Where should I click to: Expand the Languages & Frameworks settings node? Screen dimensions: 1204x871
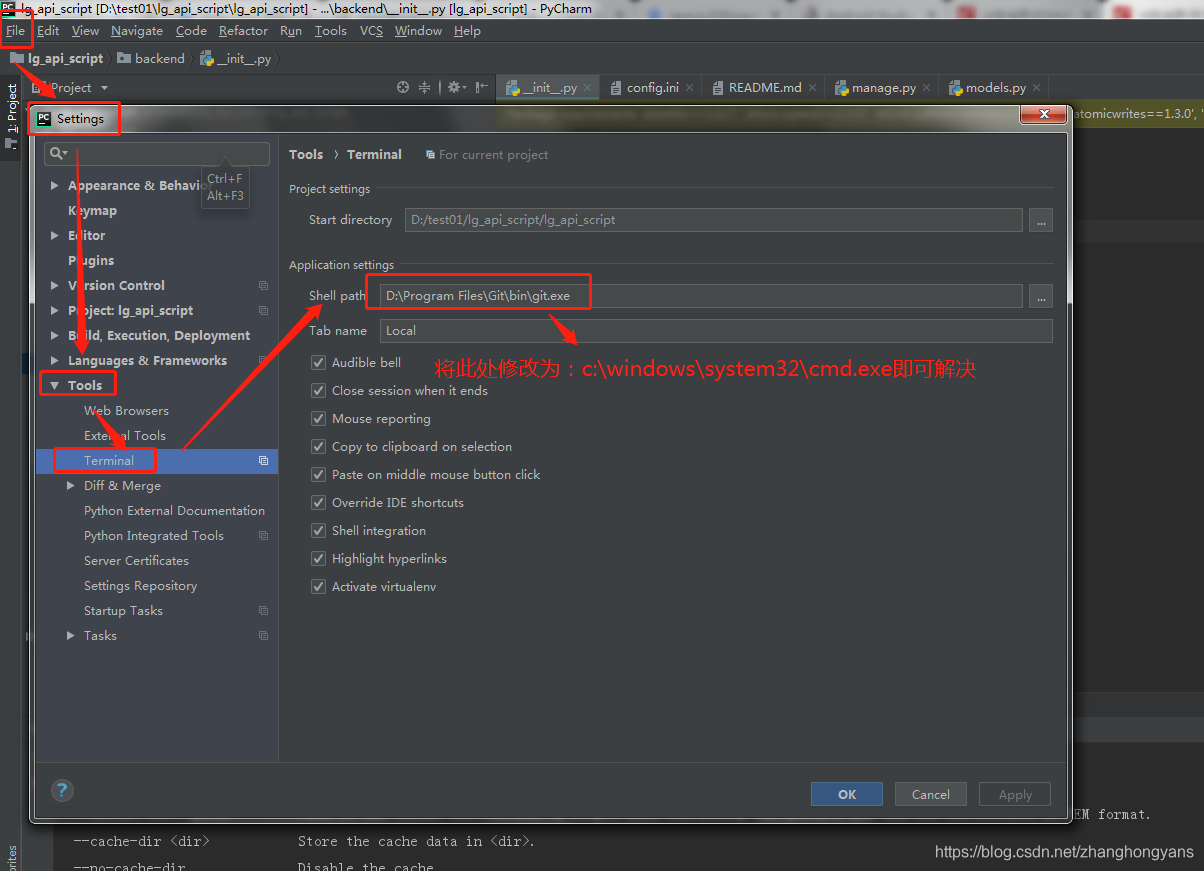click(55, 361)
